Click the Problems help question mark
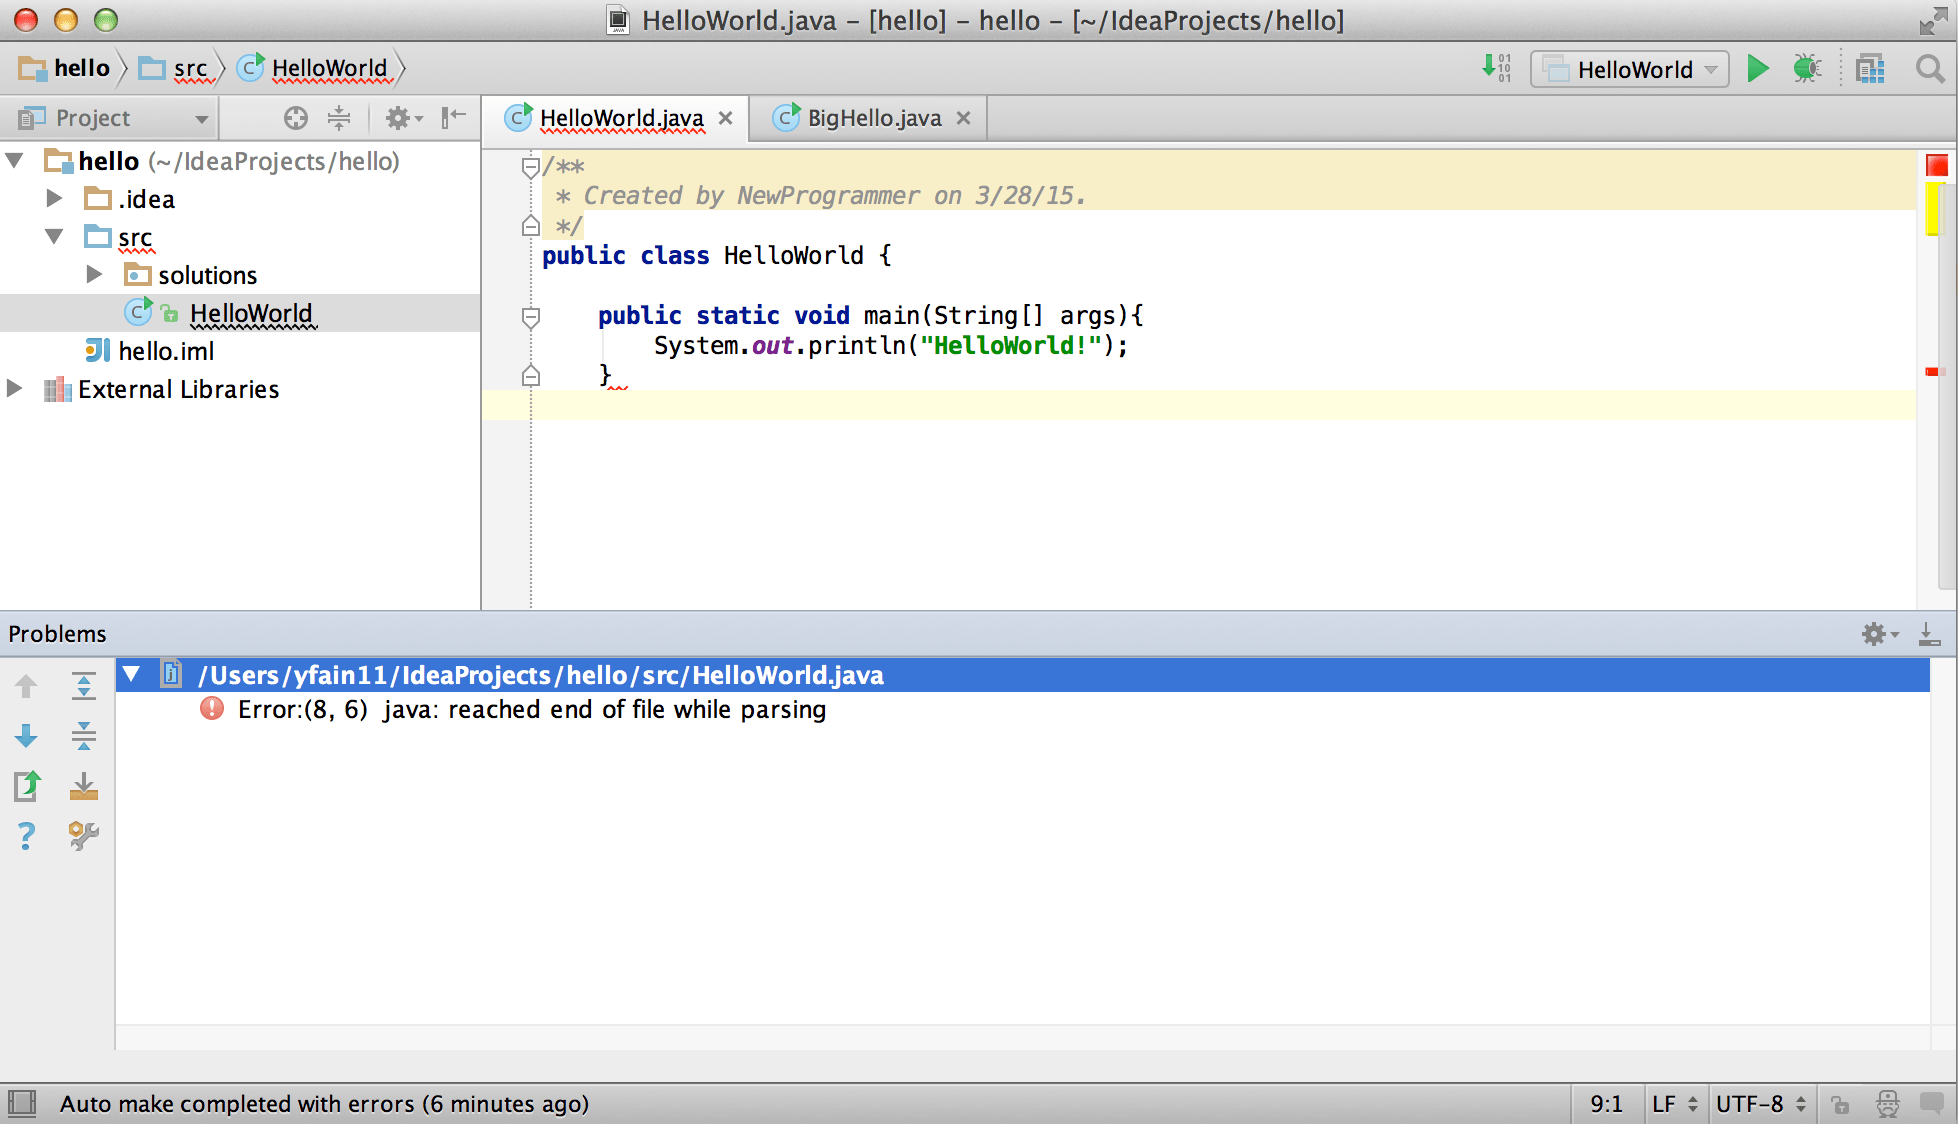 pyautogui.click(x=27, y=835)
